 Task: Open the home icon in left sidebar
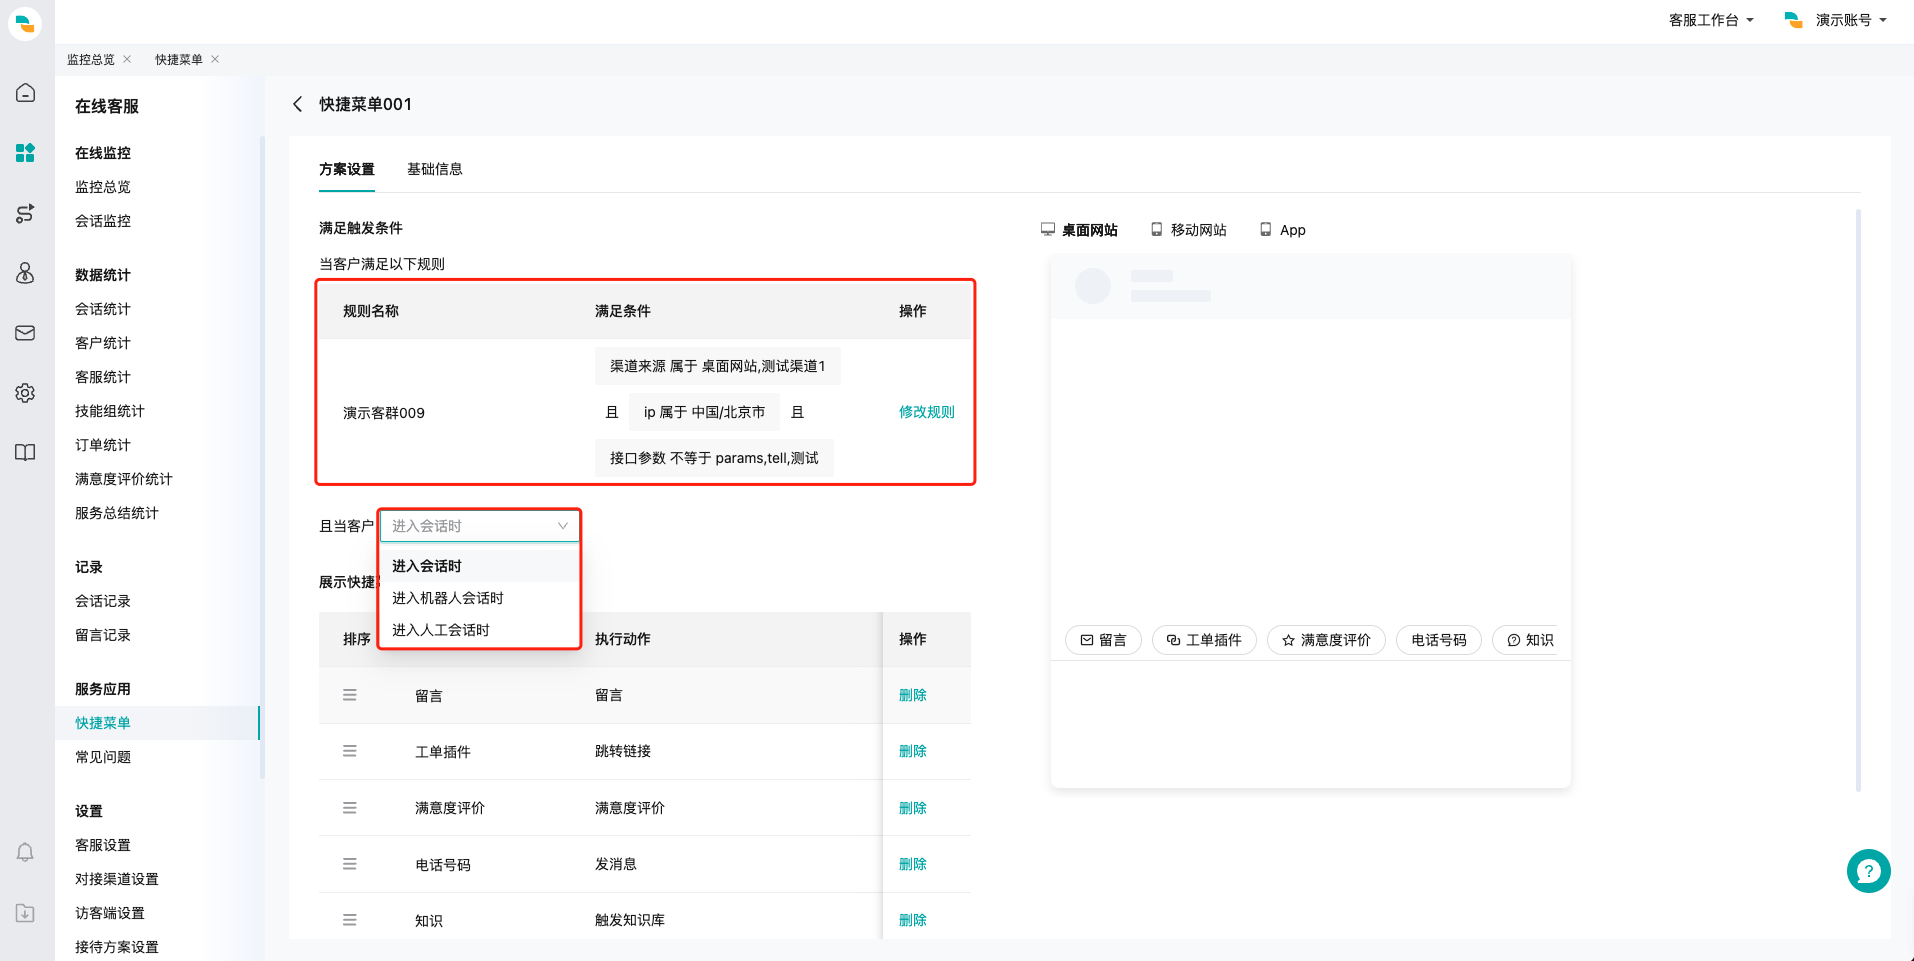pos(26,93)
